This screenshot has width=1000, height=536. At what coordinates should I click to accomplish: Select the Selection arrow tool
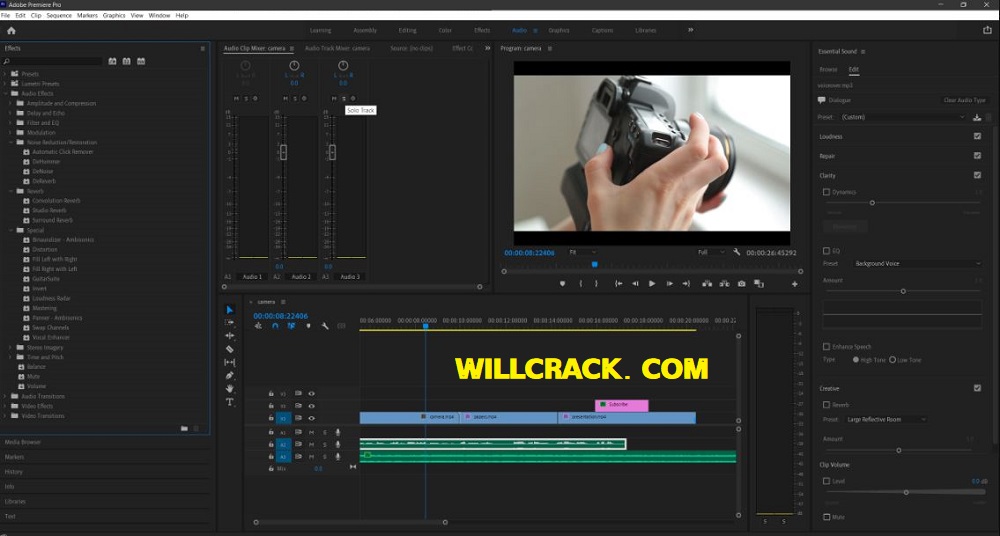click(x=230, y=310)
